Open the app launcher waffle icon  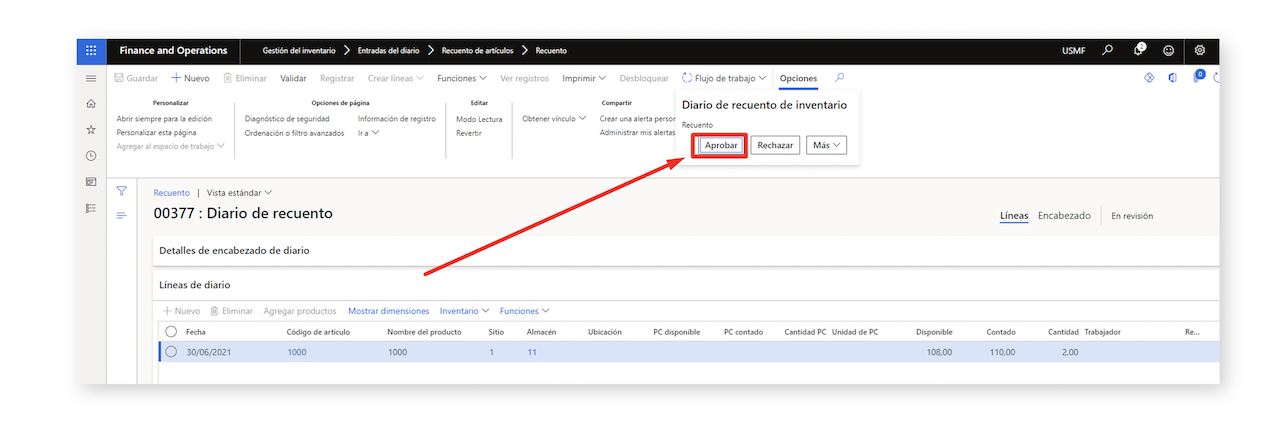91,51
